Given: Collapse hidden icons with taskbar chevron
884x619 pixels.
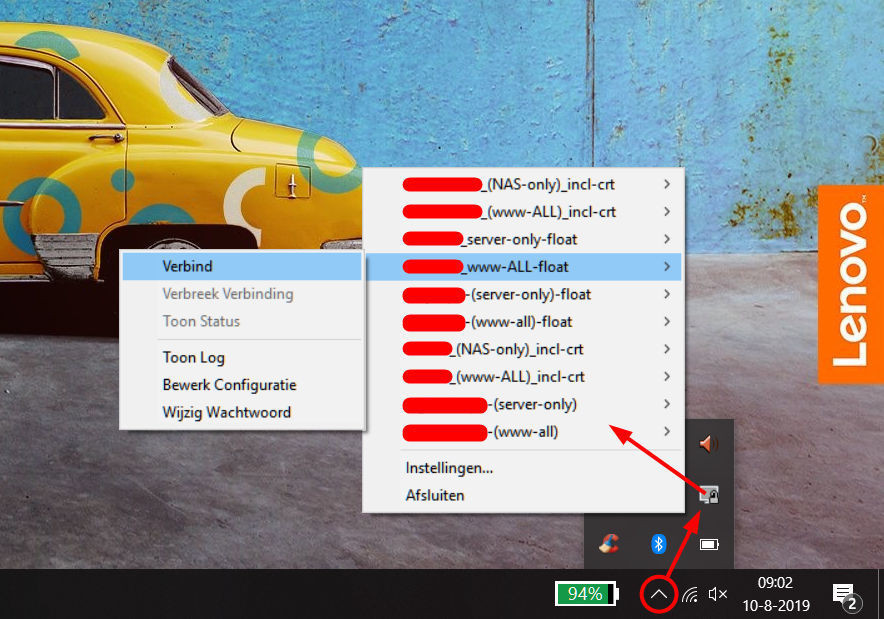Looking at the screenshot, I should [658, 594].
